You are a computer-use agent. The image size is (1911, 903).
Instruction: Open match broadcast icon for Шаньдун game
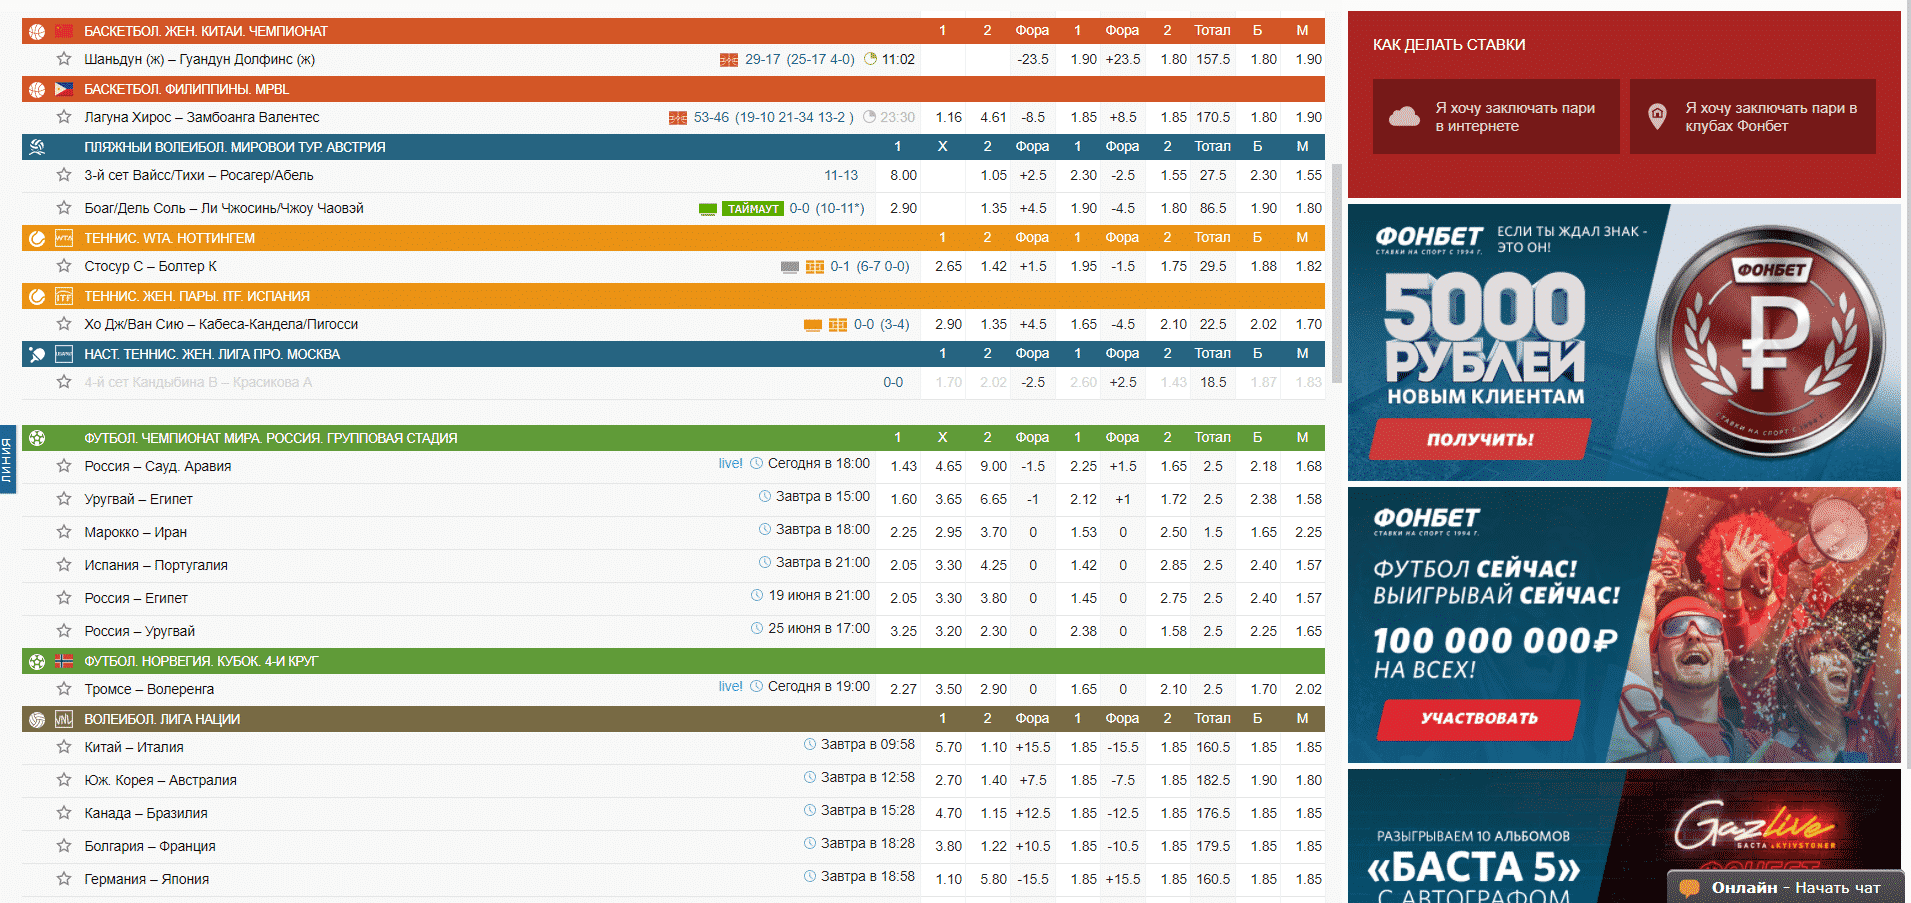click(729, 60)
